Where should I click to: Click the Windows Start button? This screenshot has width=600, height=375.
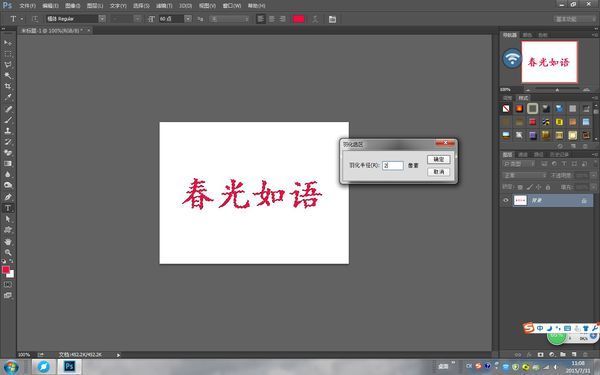(x=10, y=367)
